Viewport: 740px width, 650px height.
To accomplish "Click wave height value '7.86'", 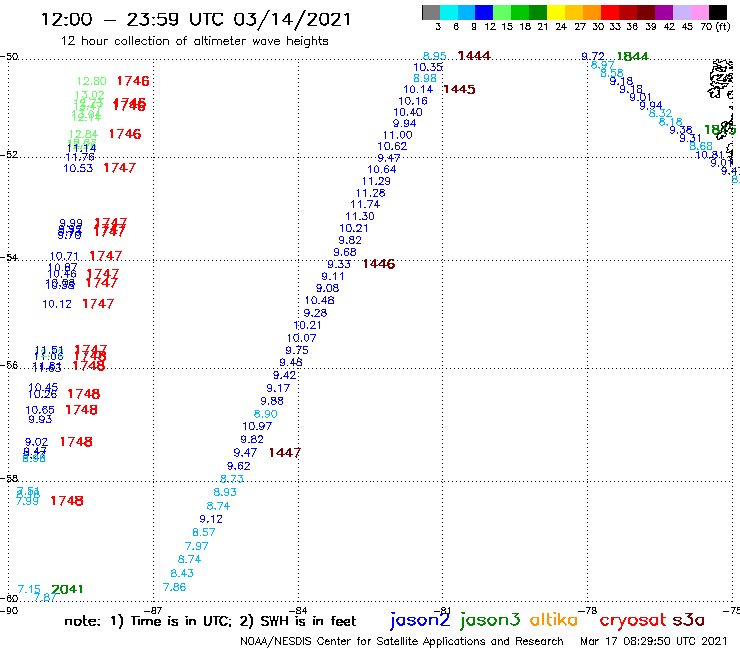I will click(x=174, y=587).
